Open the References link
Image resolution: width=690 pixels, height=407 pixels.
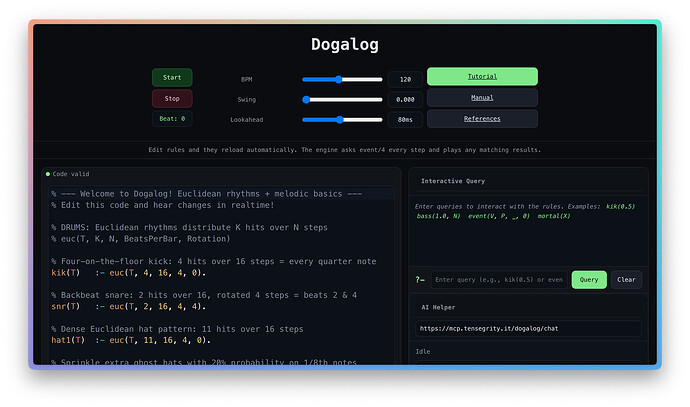482,119
